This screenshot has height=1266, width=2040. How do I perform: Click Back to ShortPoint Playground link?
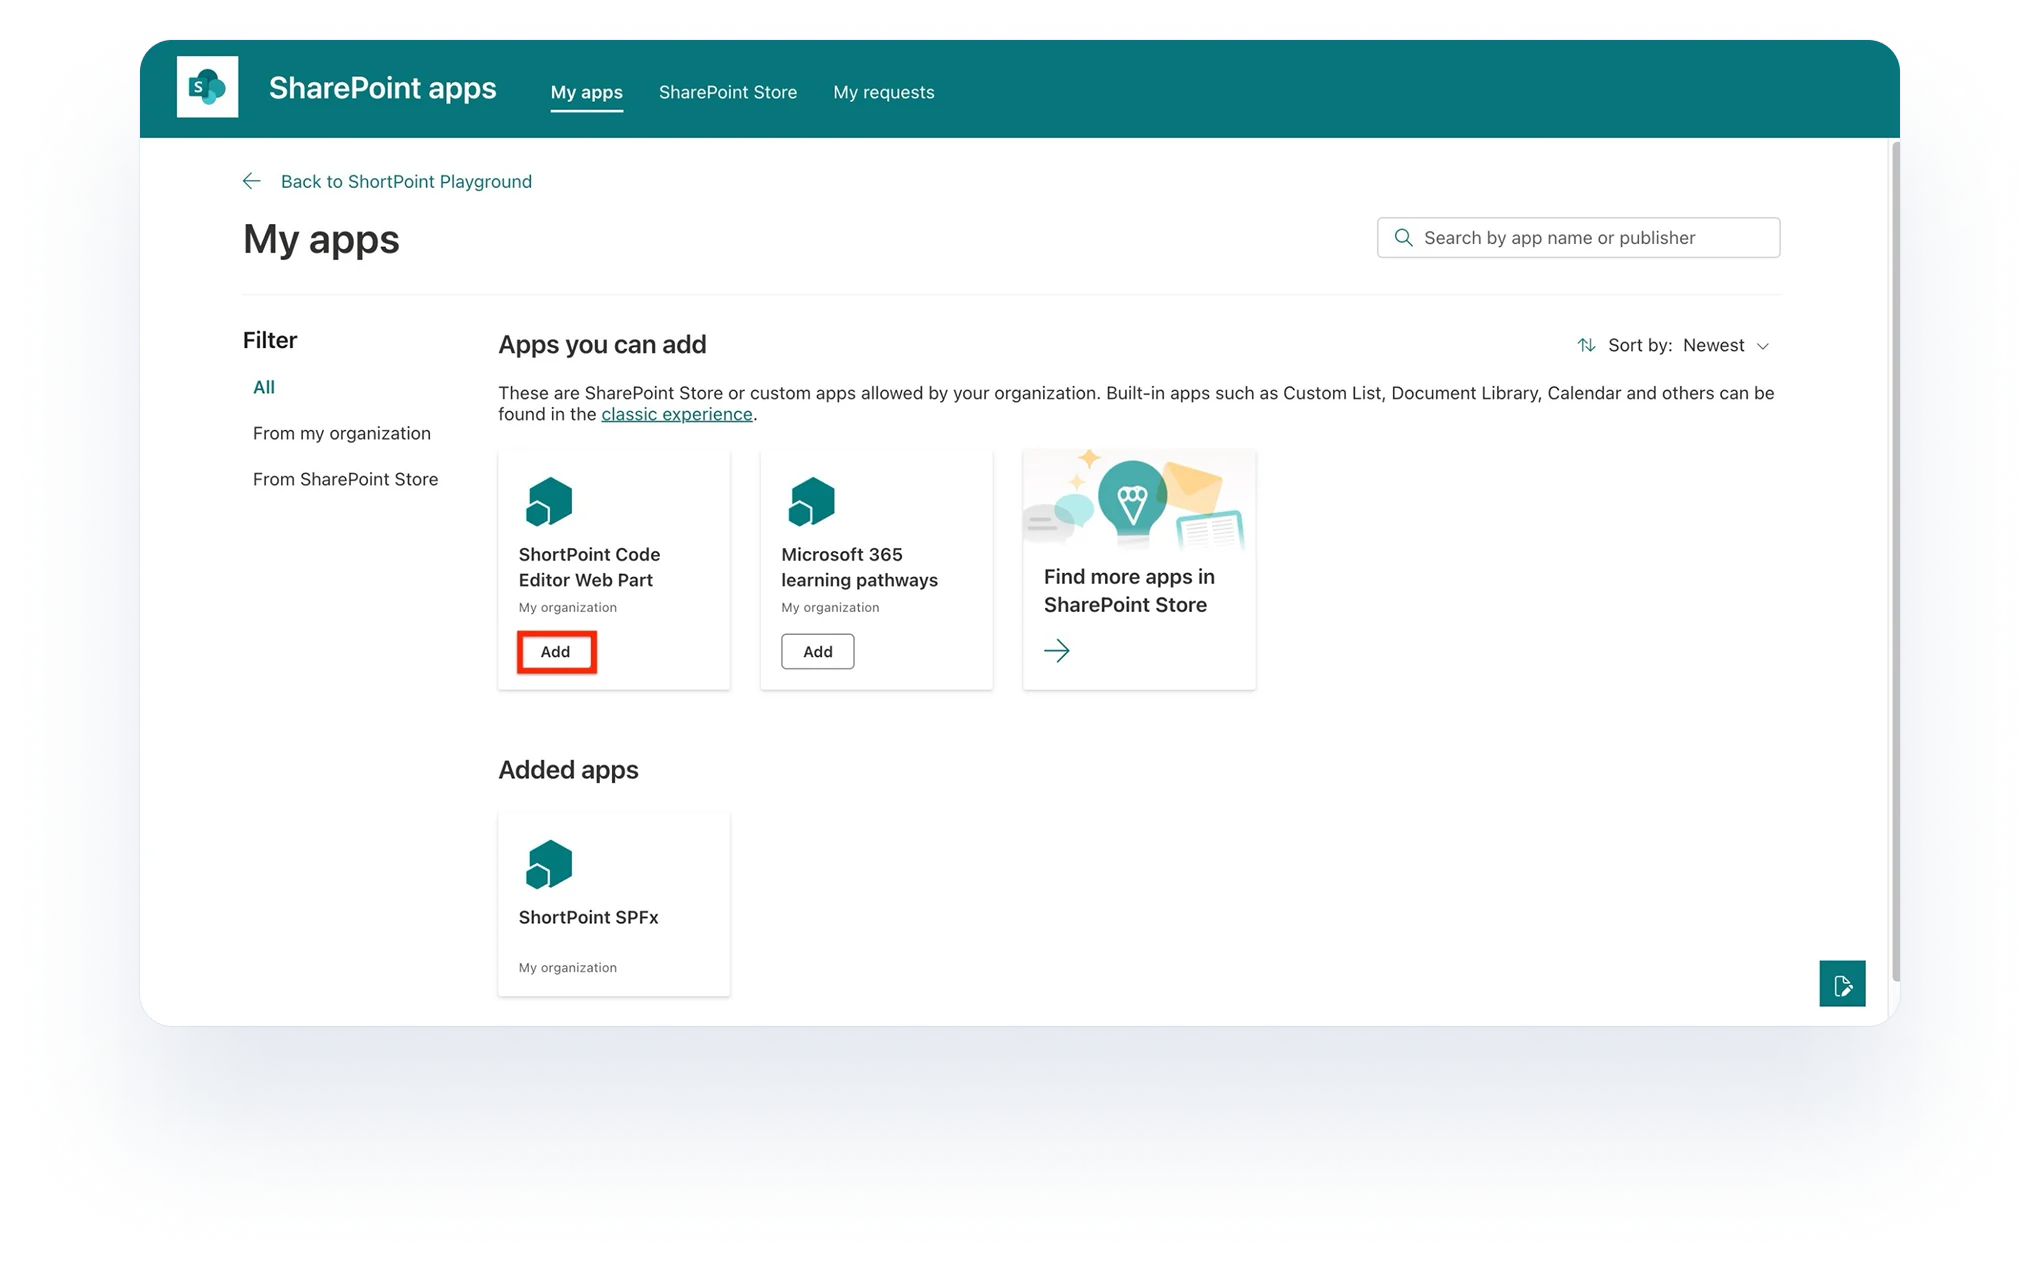[x=406, y=181]
